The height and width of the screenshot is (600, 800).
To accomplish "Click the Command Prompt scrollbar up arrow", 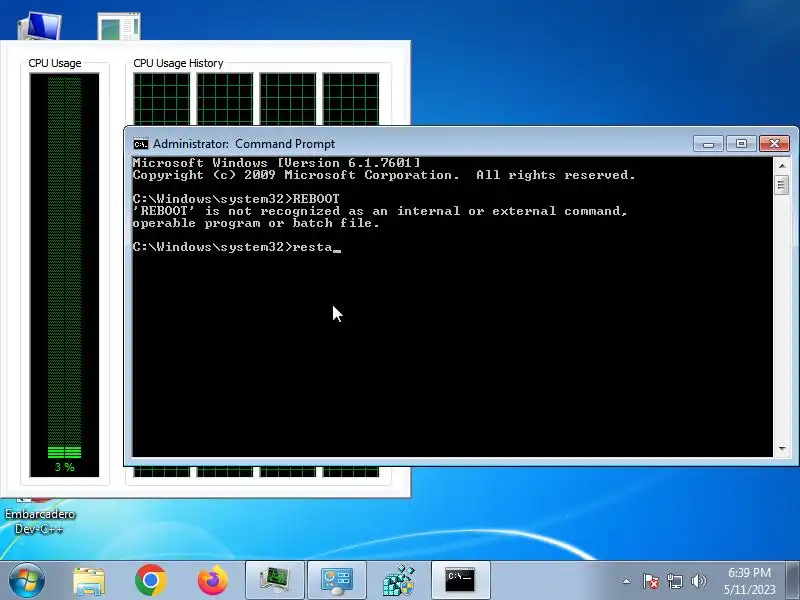I will click(782, 166).
